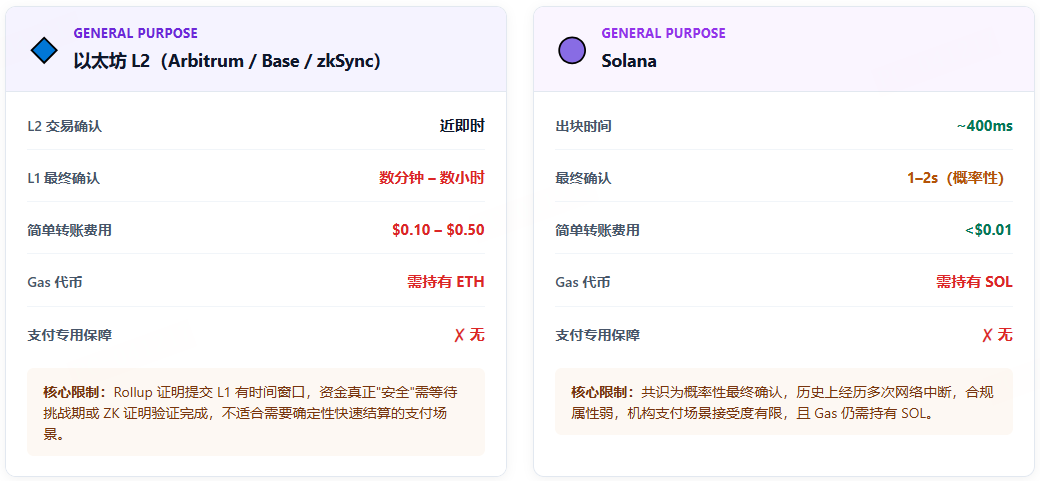Click the purple circle Solana icon
Screen dimensions: 1040x481
pyautogui.click(x=571, y=50)
